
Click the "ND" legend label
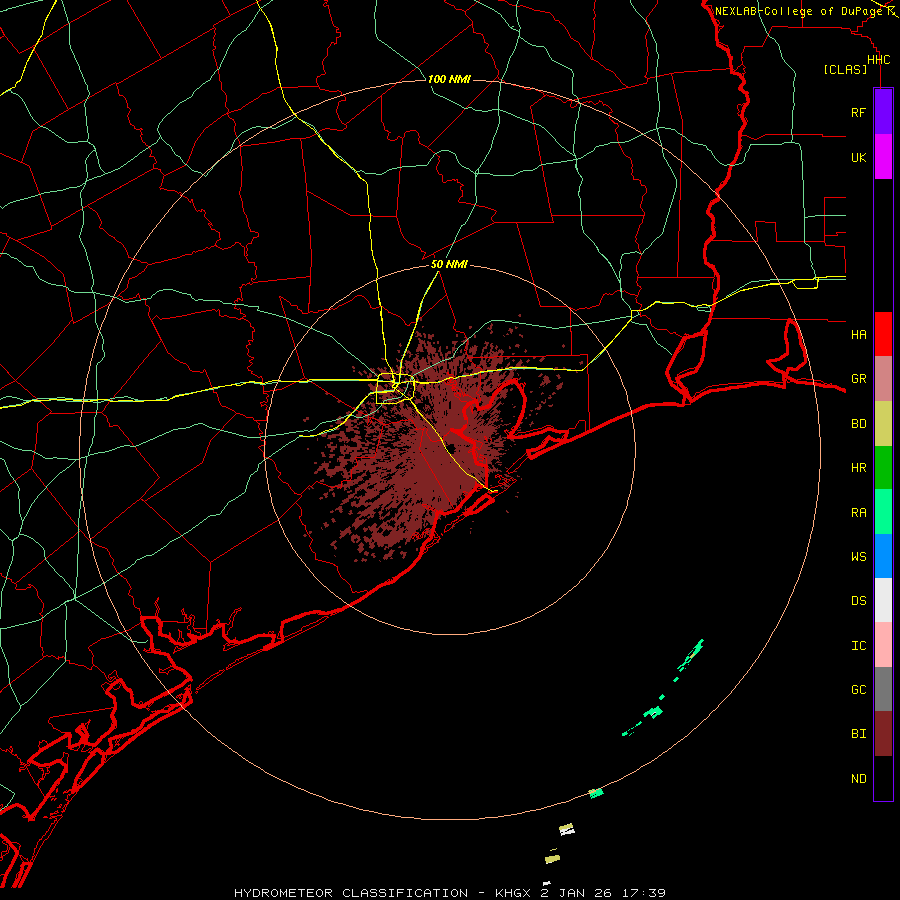(x=859, y=779)
